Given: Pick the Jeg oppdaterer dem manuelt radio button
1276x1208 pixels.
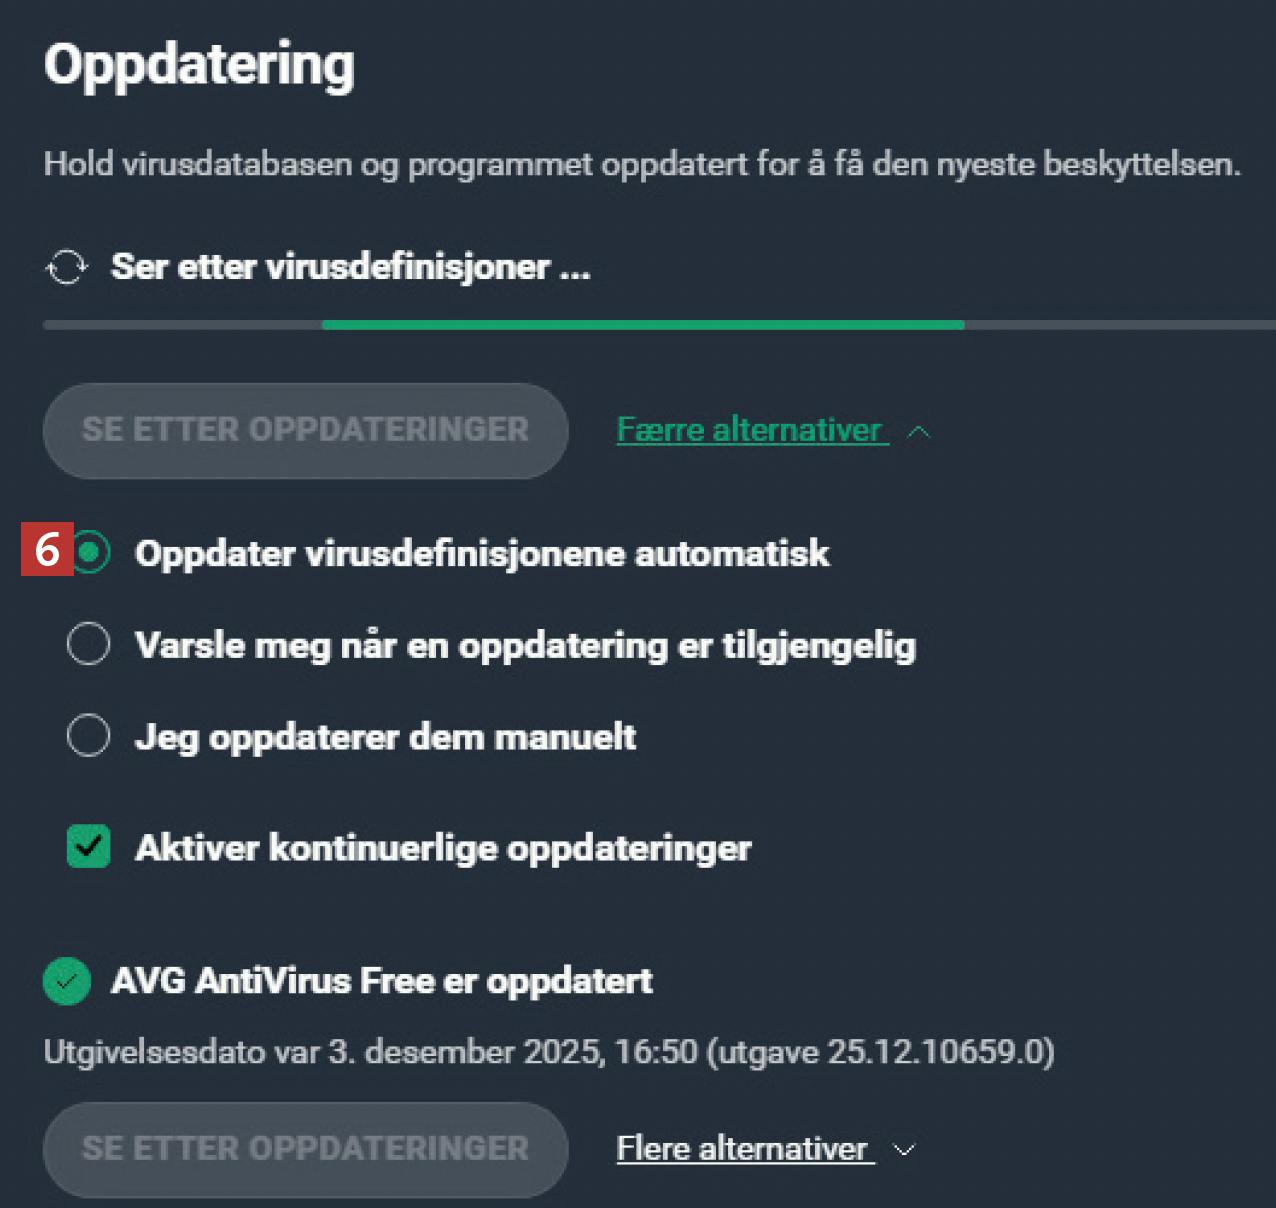Looking at the screenshot, I should point(88,736).
